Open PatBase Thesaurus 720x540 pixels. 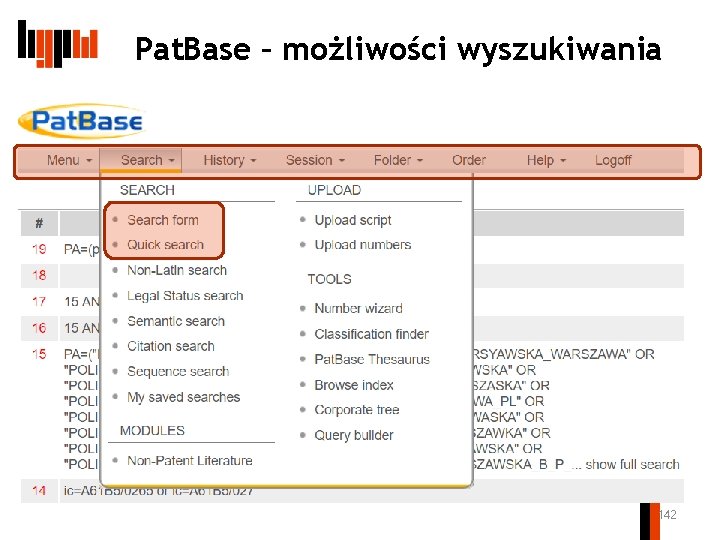click(x=372, y=359)
